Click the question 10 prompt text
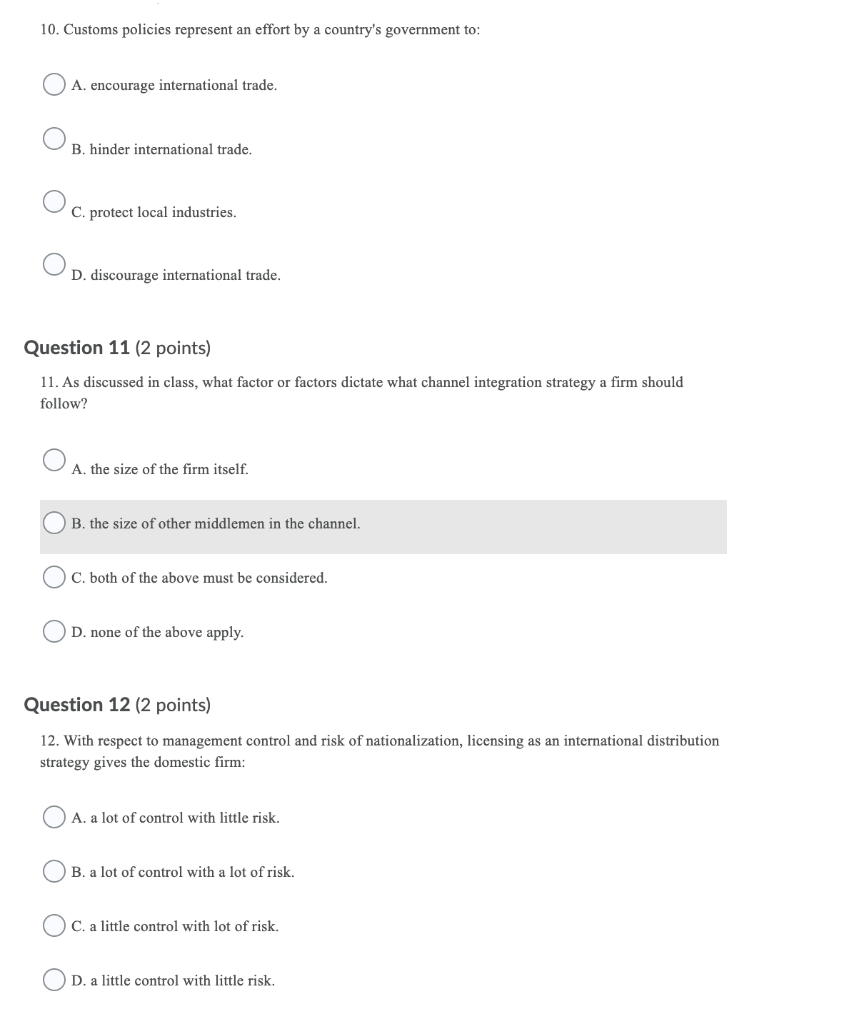 point(258,30)
